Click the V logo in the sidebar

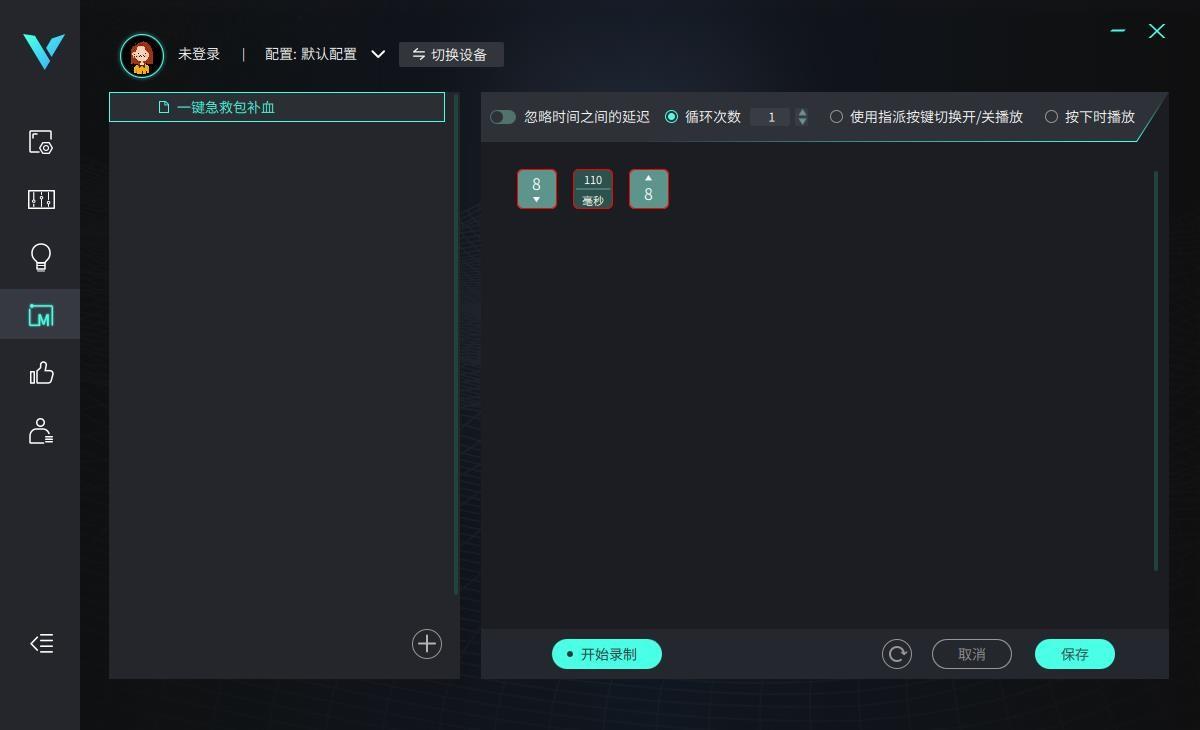(43, 51)
